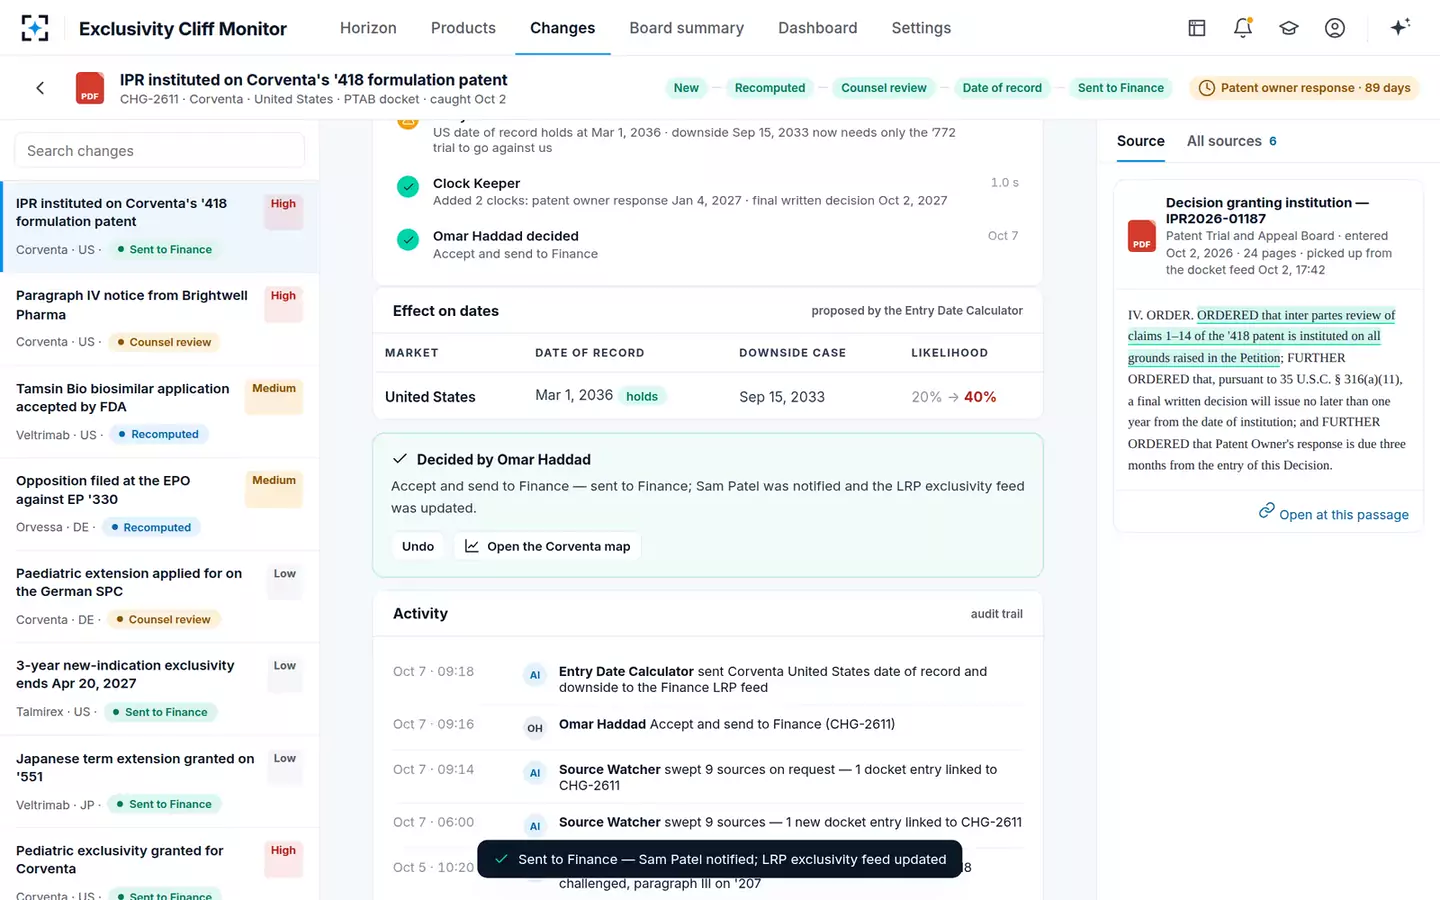Click the Counsel review stage pill
Image resolution: width=1440 pixels, height=900 pixels.
click(x=884, y=88)
